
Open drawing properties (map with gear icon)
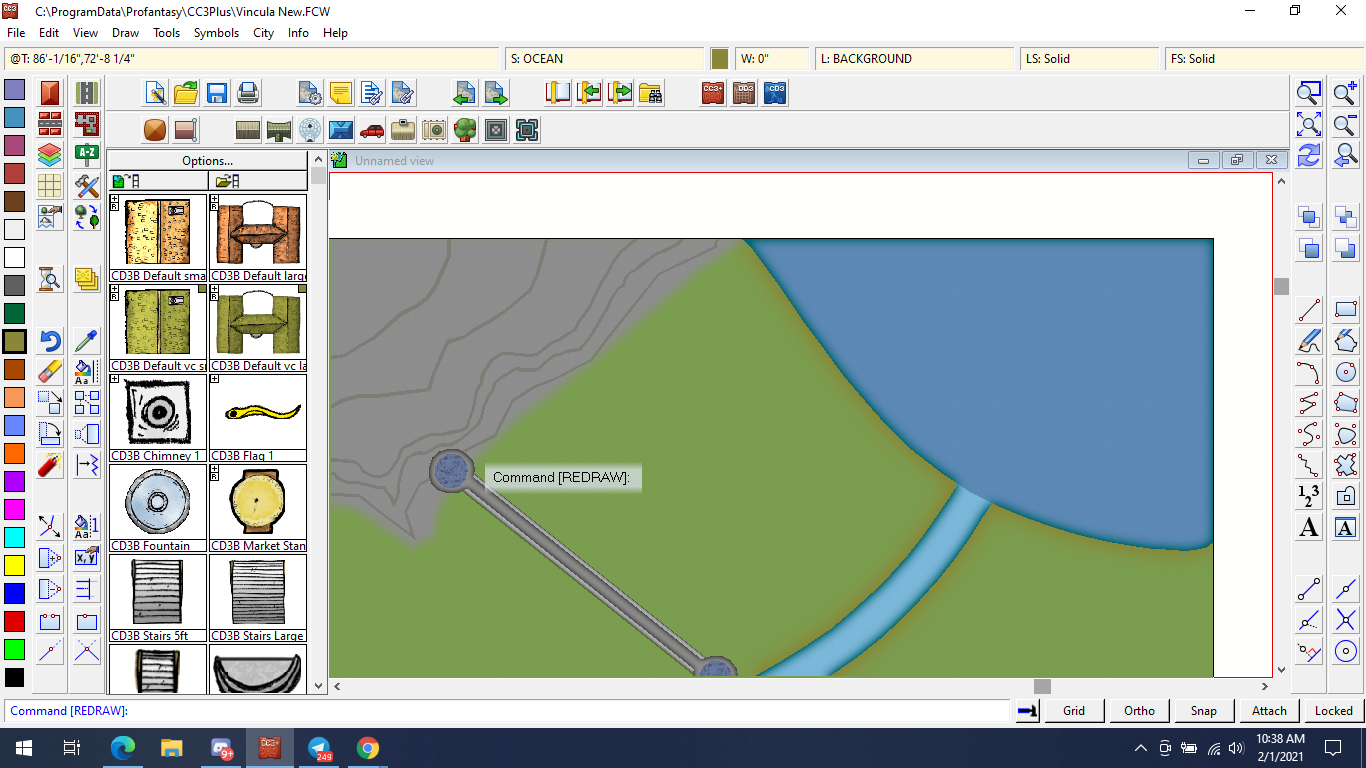point(310,94)
